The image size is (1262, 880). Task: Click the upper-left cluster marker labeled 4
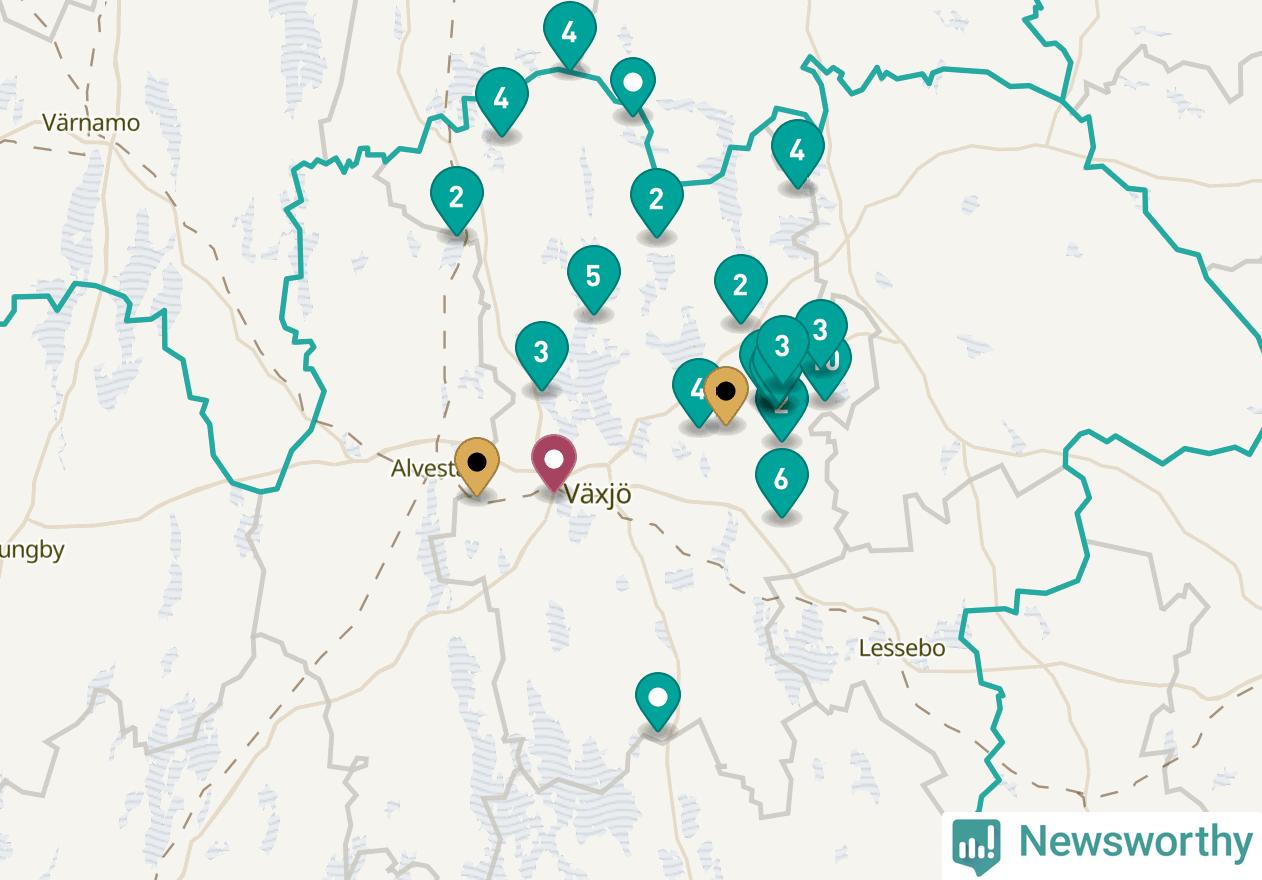(x=502, y=100)
